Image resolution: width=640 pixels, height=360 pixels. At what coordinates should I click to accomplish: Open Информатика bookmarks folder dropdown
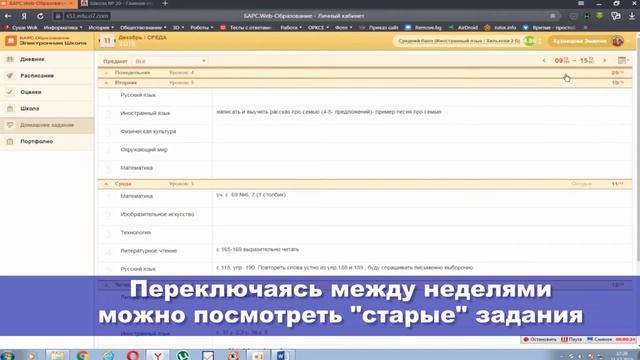tap(63, 28)
